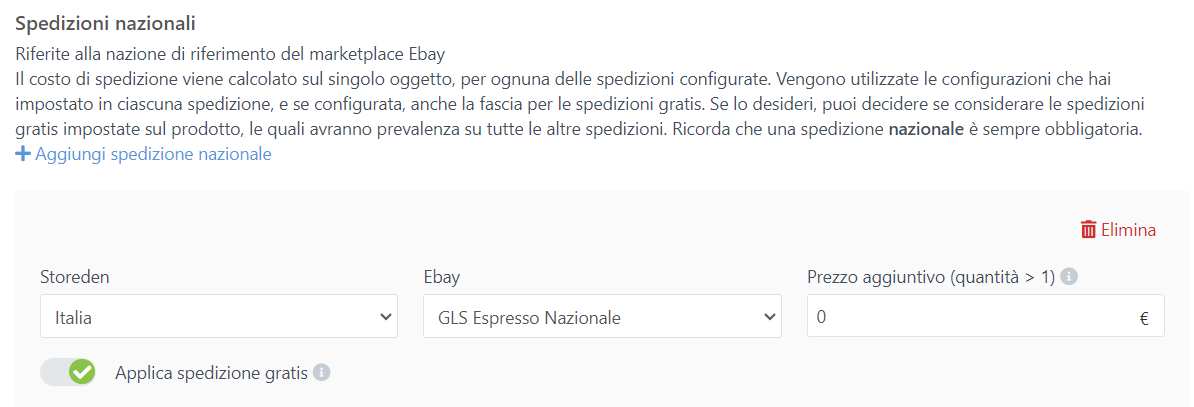Click the Prezzo aggiuntivo label text

pos(931,277)
